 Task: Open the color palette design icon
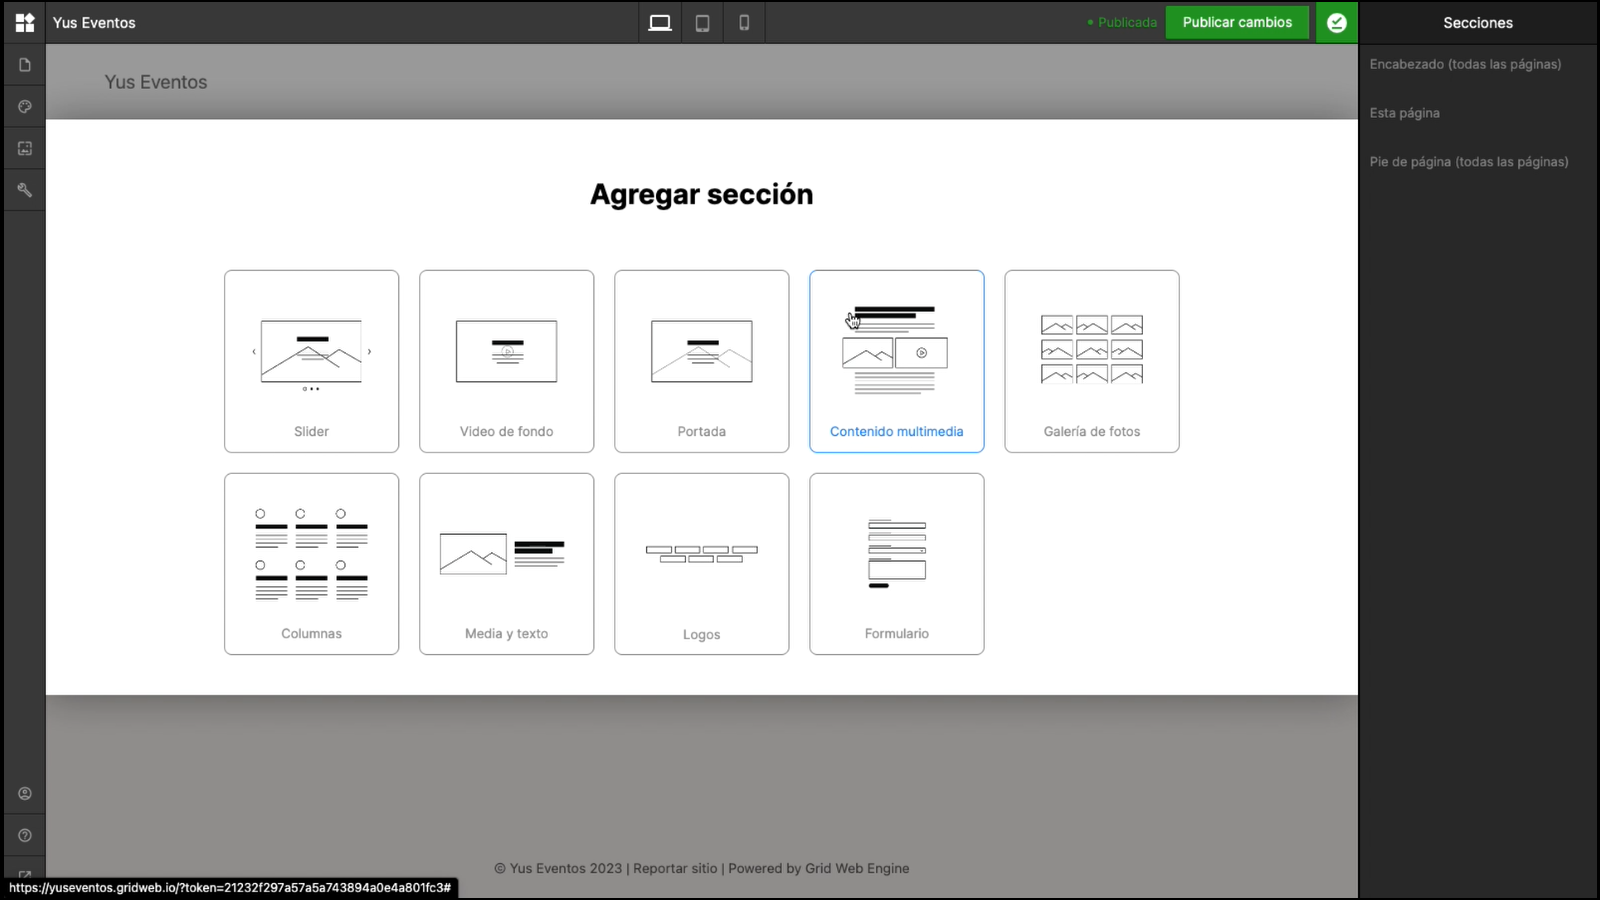pyautogui.click(x=25, y=107)
